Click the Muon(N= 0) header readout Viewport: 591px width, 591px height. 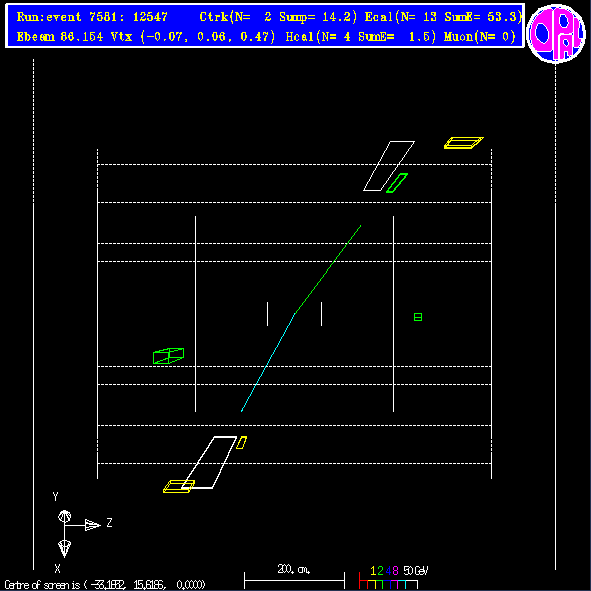click(x=480, y=37)
